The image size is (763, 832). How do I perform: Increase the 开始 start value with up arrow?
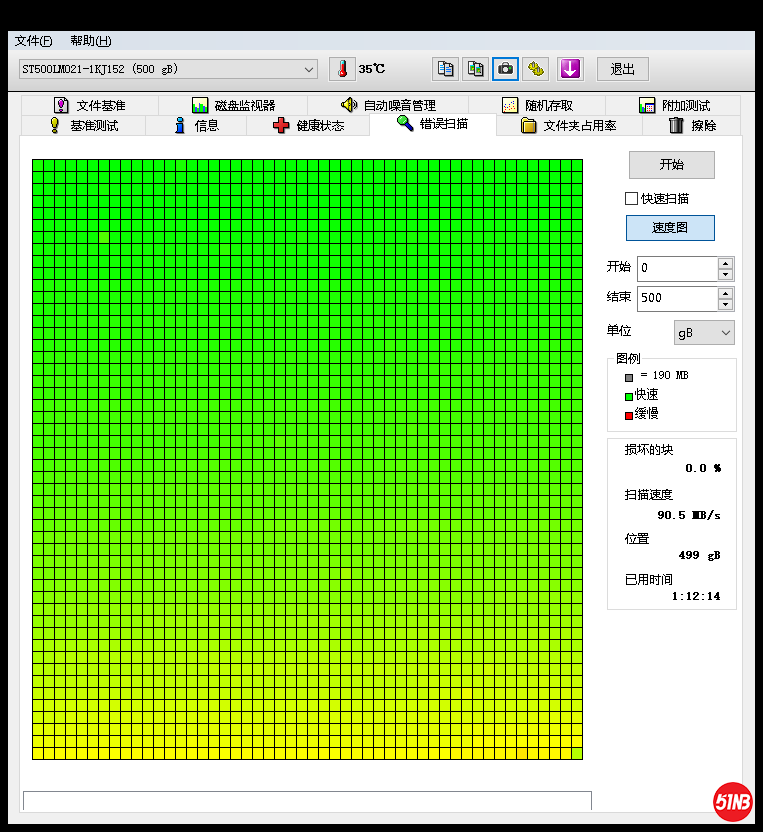click(x=726, y=263)
